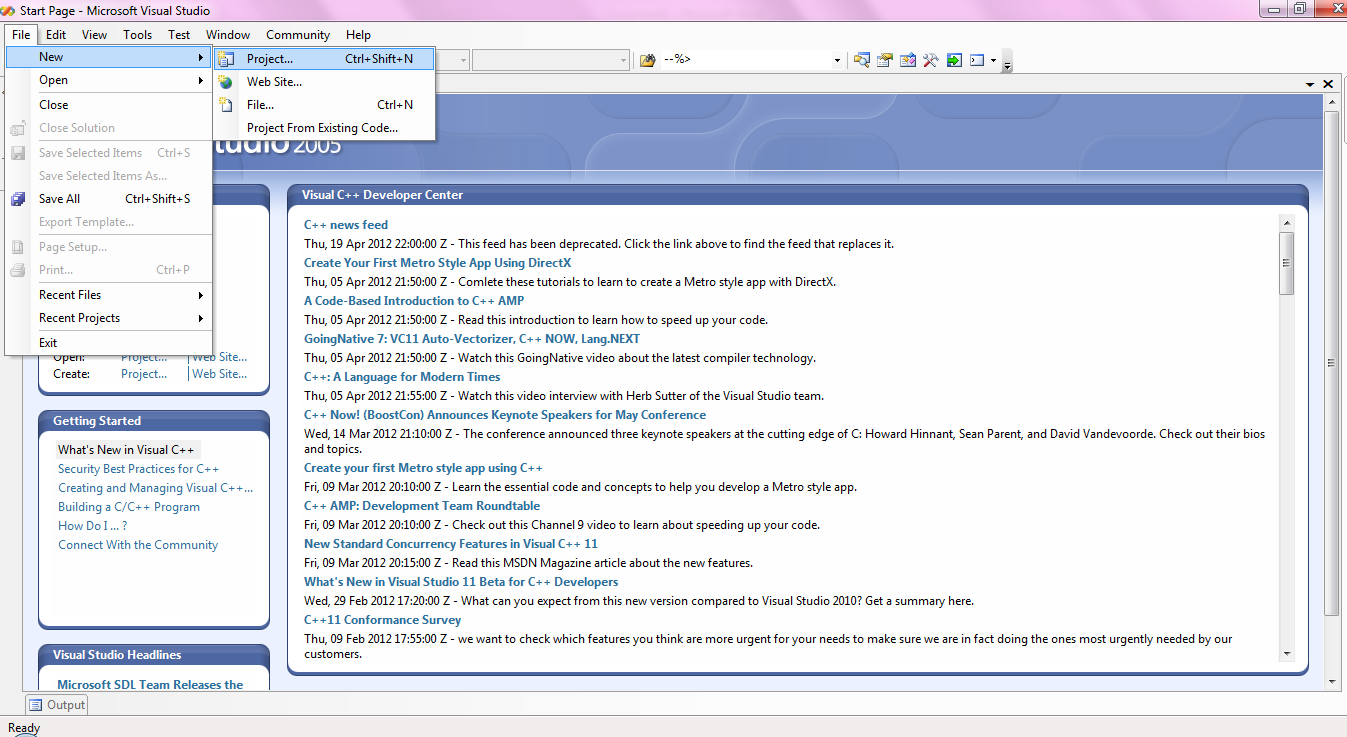
Task: Select Project From Existing Code...
Action: [324, 128]
